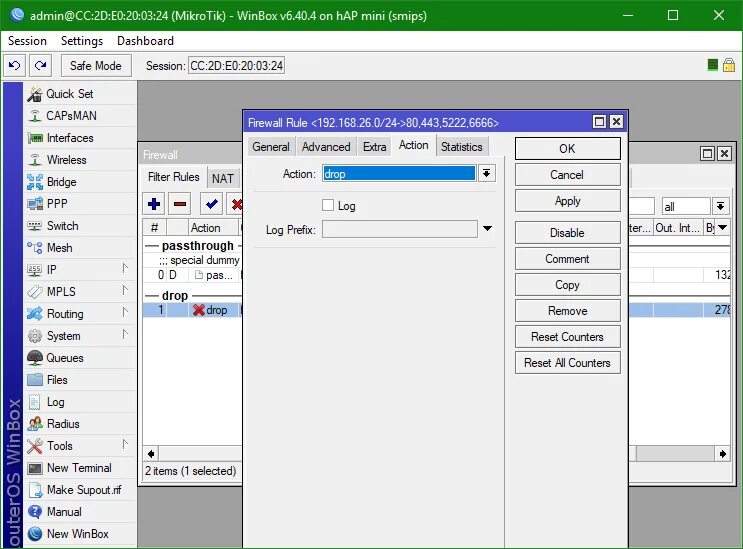Viewport: 743px width, 549px height.
Task: Expand the Log Prefix field arrow
Action: click(487, 229)
